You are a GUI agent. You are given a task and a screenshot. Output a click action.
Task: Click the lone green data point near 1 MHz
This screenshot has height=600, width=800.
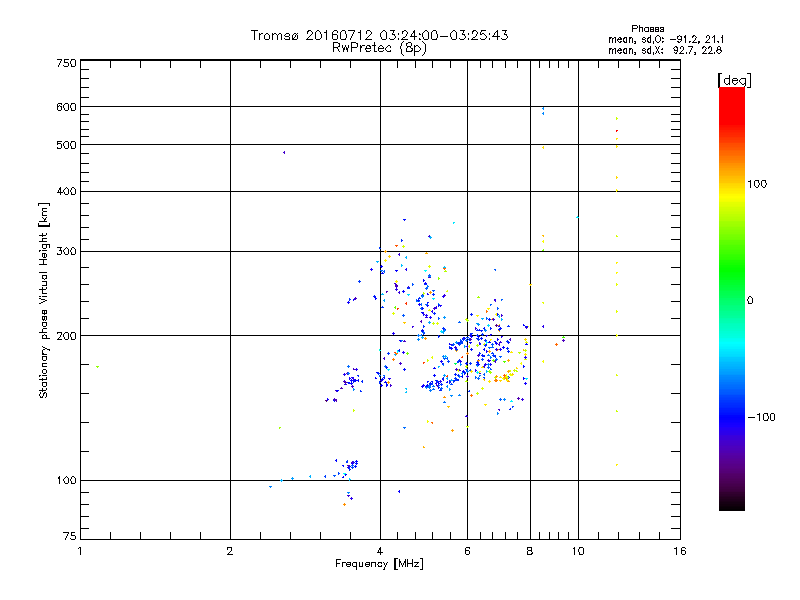[97, 366]
